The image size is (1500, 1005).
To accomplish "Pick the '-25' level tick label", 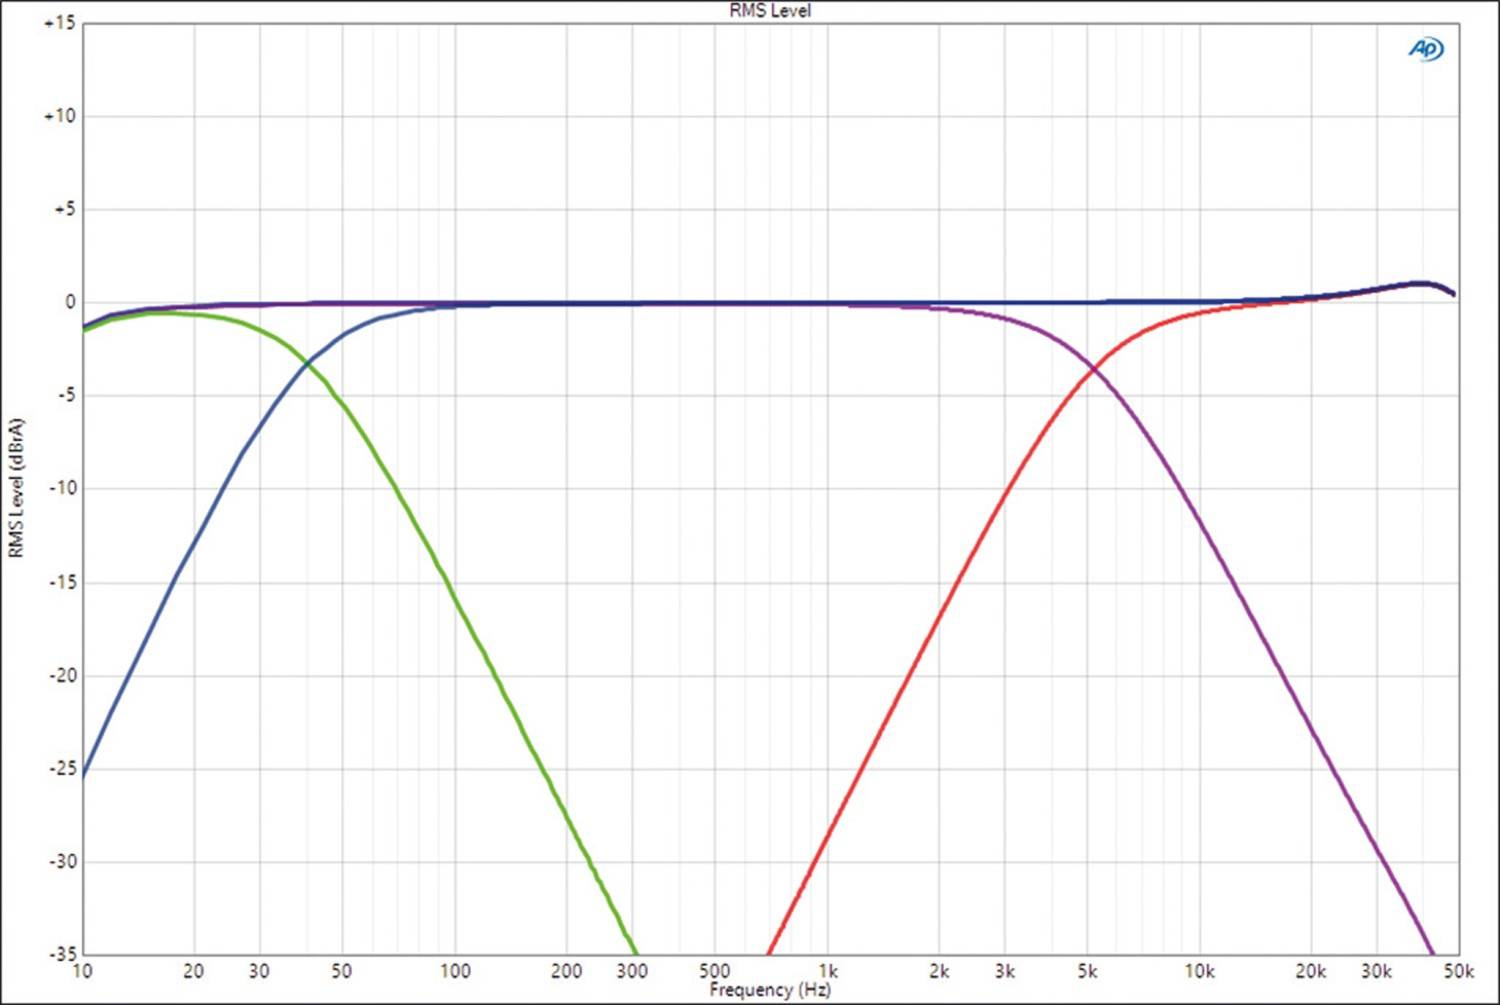I will click(x=62, y=768).
